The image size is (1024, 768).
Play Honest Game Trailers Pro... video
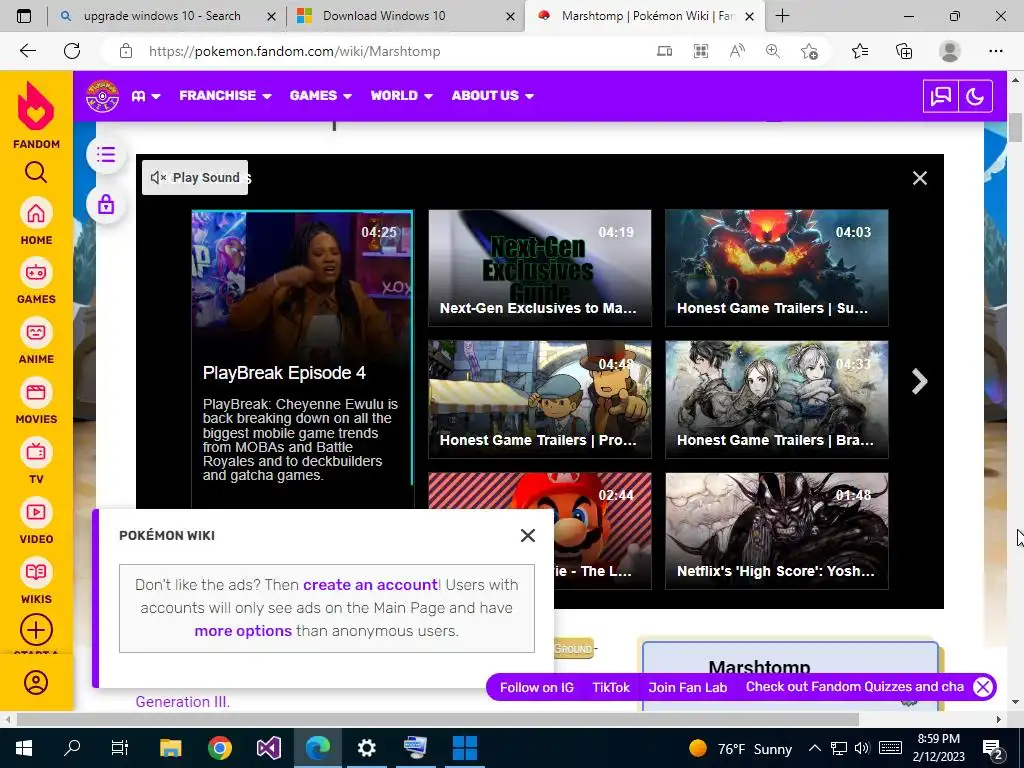tap(539, 399)
